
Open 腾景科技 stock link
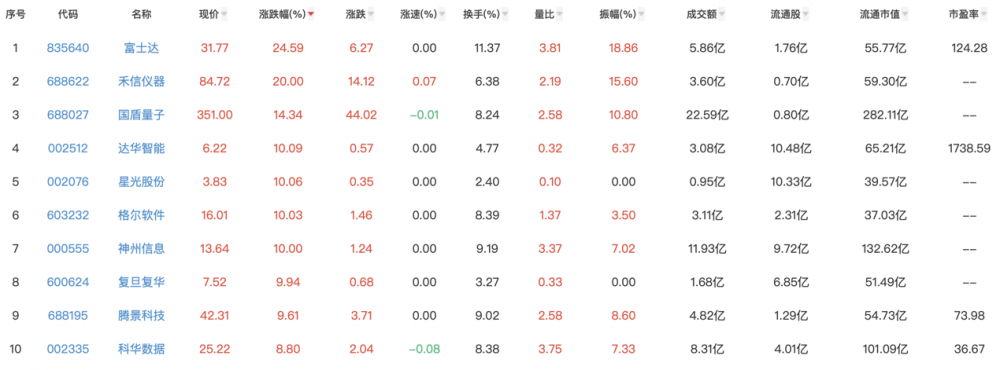point(144,315)
